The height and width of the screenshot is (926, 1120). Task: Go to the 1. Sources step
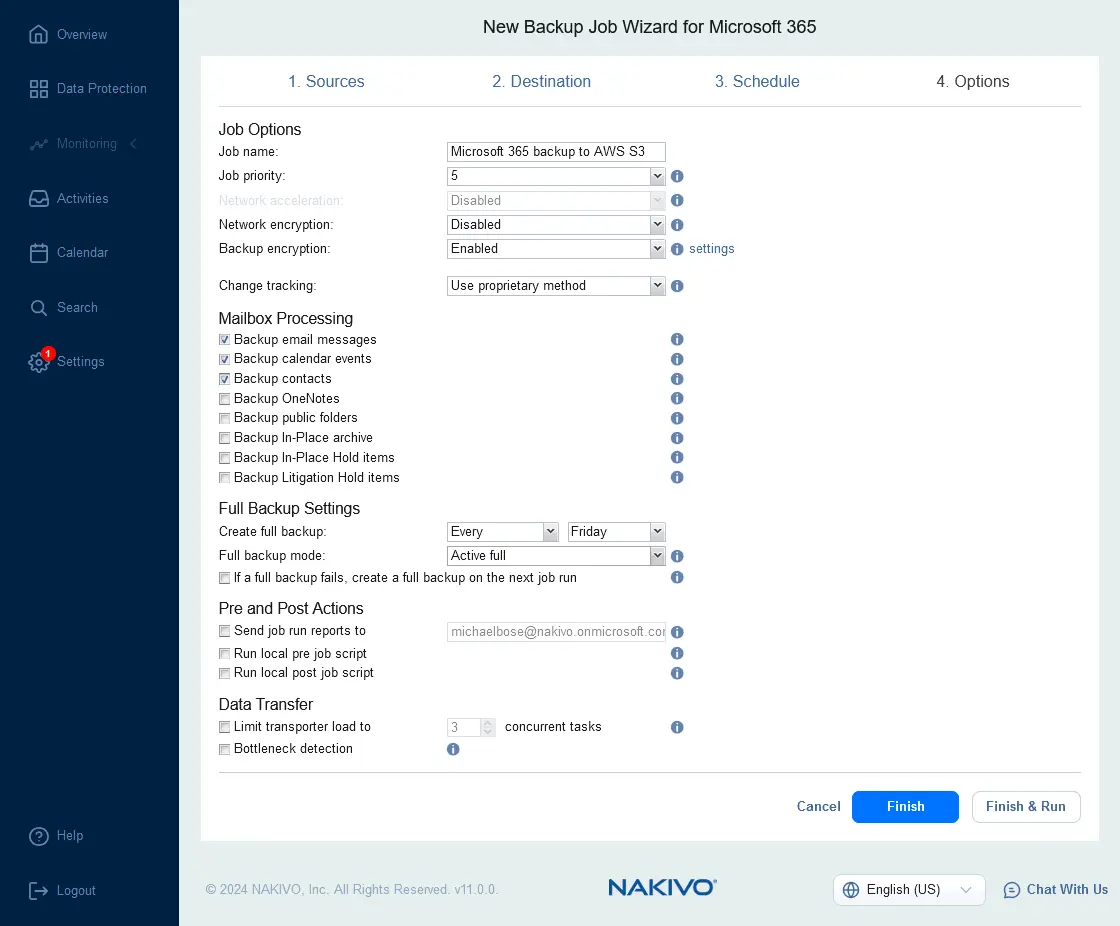tap(326, 81)
